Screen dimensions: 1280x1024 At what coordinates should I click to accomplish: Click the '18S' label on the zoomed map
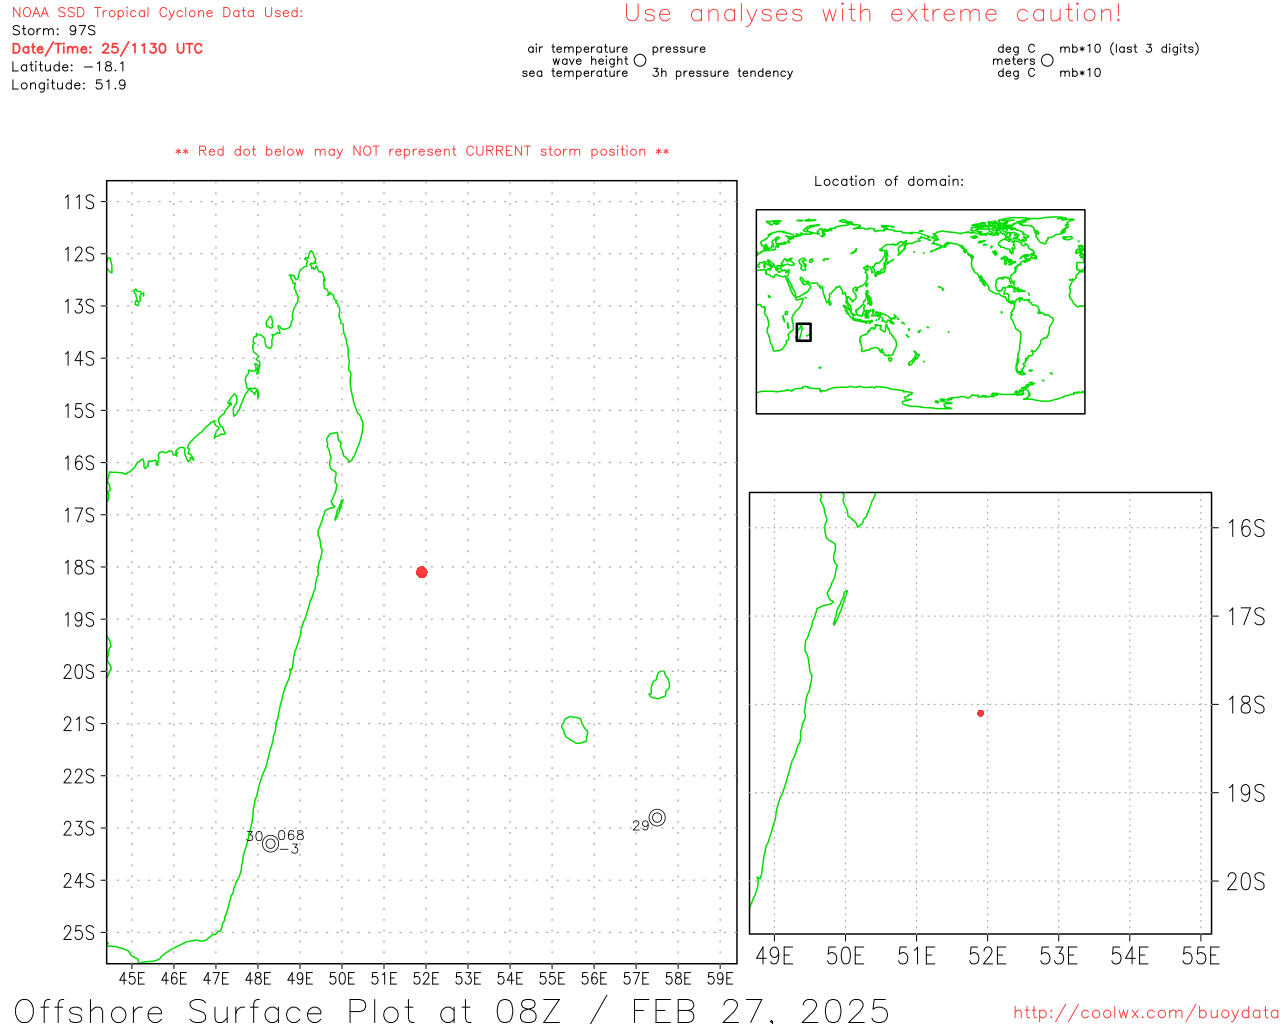[1246, 705]
